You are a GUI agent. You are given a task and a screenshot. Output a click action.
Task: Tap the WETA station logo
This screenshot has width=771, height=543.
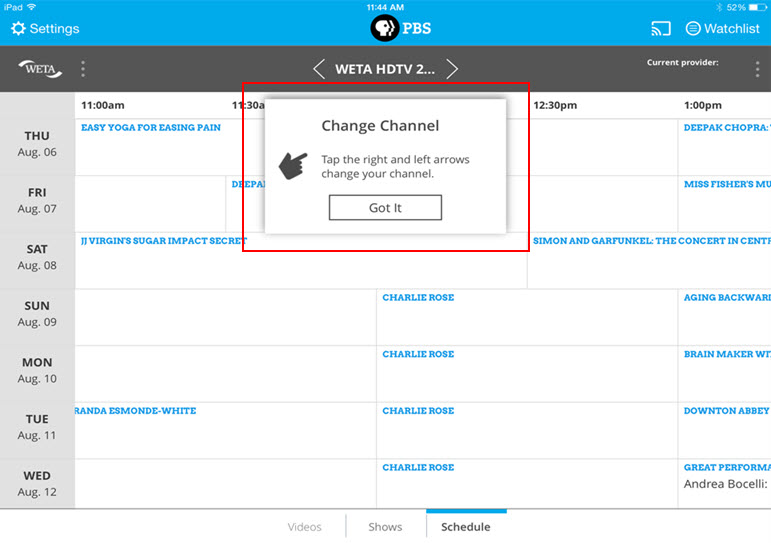(x=40, y=69)
